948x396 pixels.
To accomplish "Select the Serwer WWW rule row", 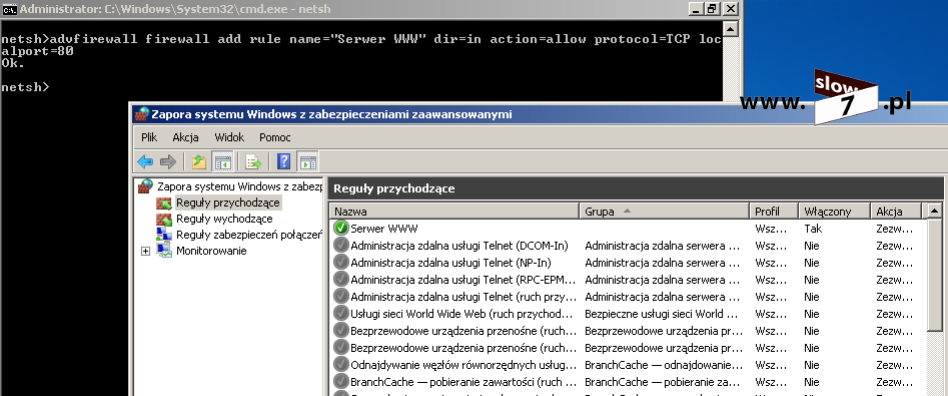I will coord(628,229).
